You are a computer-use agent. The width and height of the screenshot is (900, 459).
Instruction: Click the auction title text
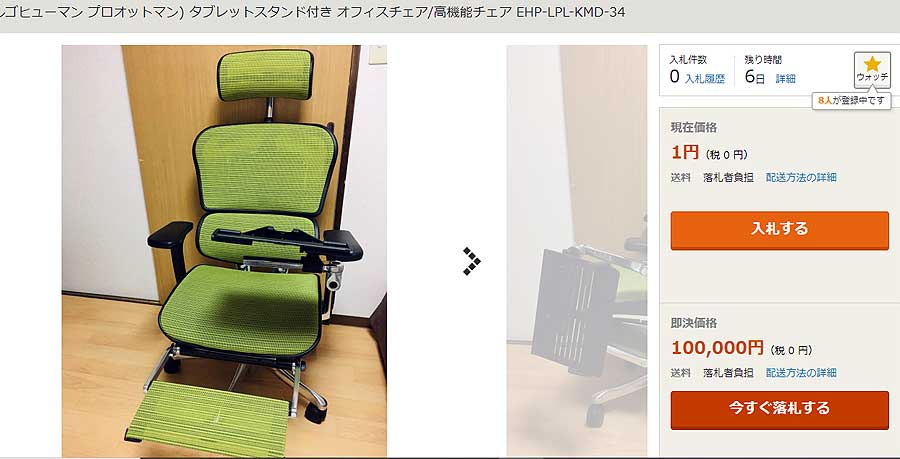[313, 13]
